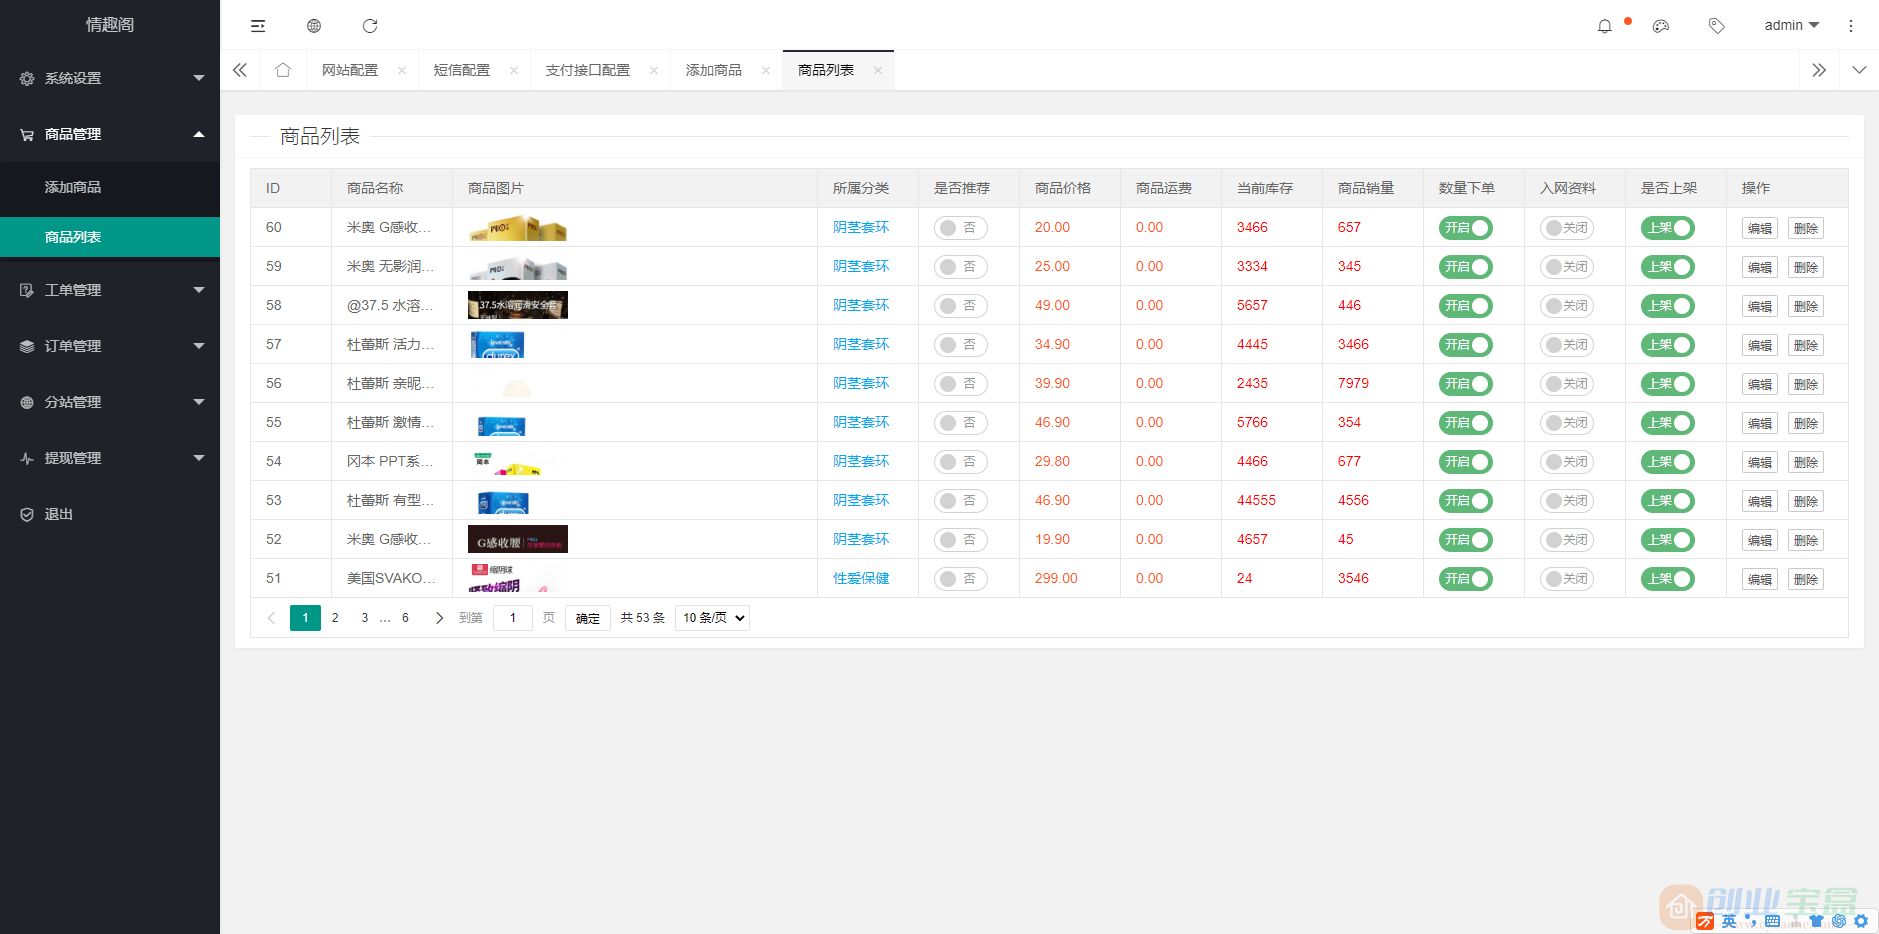Viewport: 1879px width, 934px height.
Task: Click the globe language icon
Action: tap(314, 25)
